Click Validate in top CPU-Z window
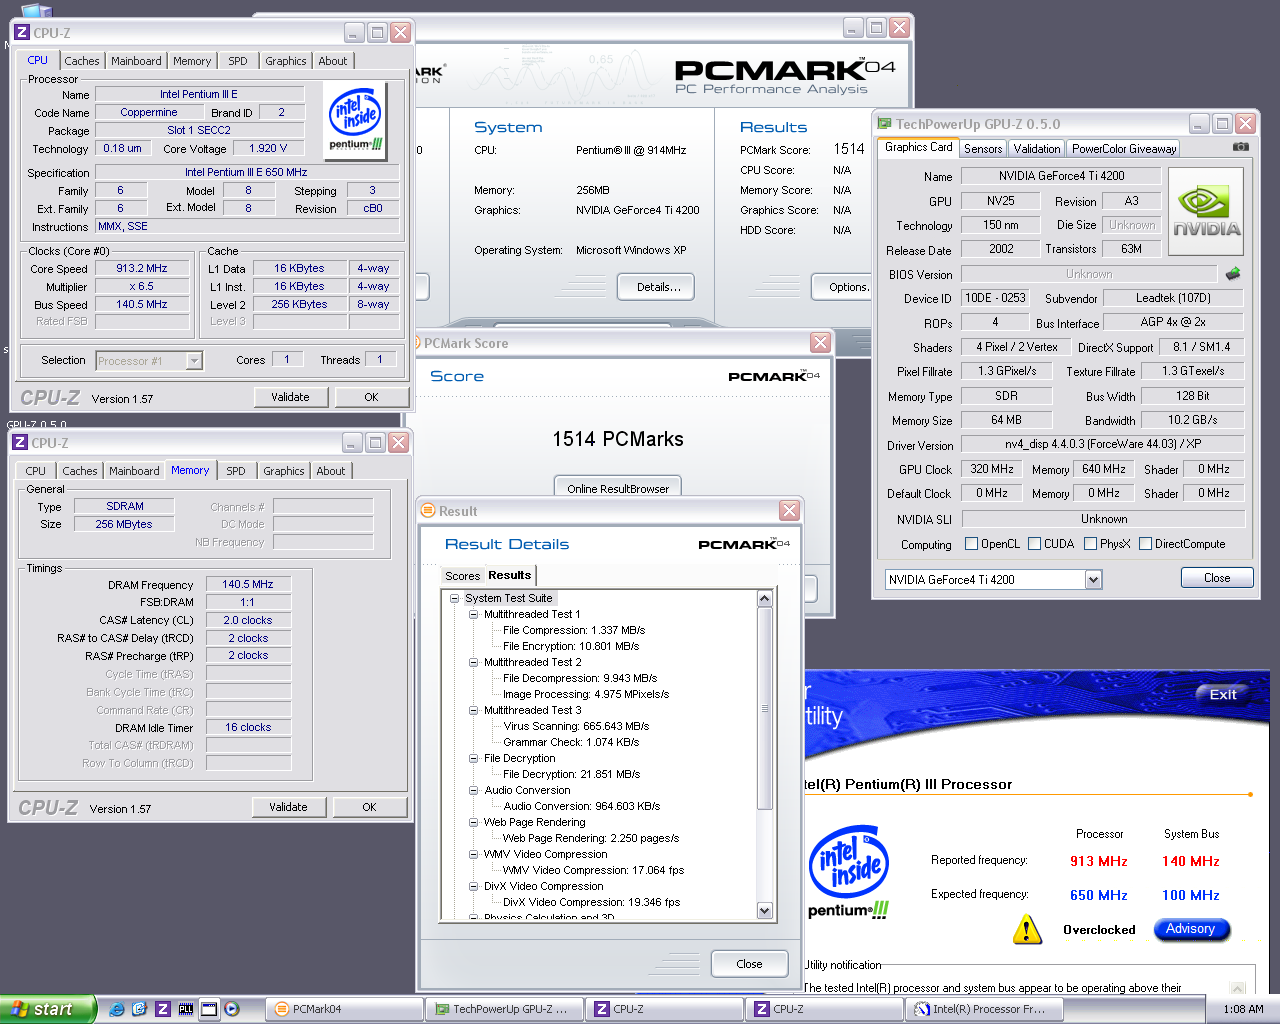This screenshot has height=1024, width=1280. point(290,397)
